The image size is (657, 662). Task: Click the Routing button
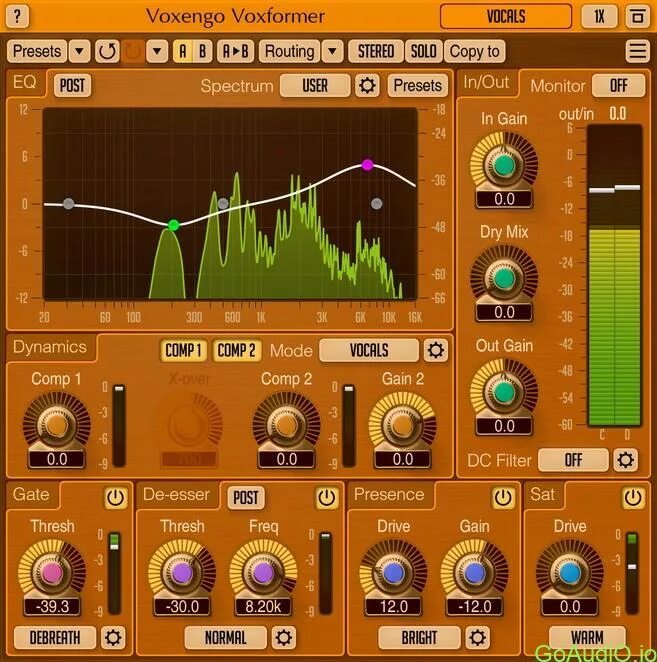(x=290, y=51)
